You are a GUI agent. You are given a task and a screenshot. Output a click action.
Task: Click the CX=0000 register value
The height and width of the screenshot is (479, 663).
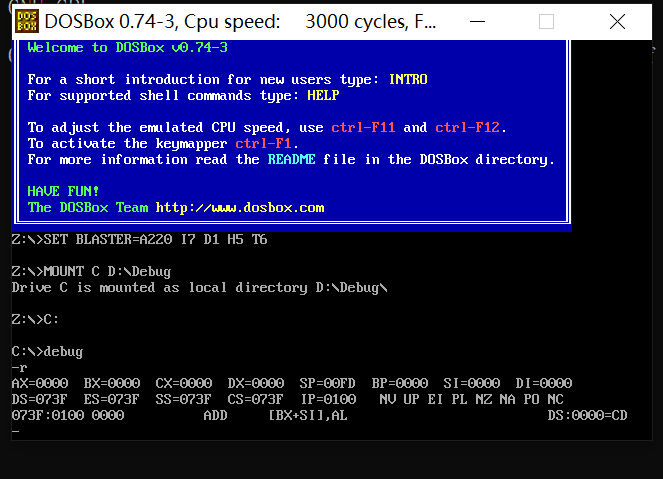tap(184, 383)
